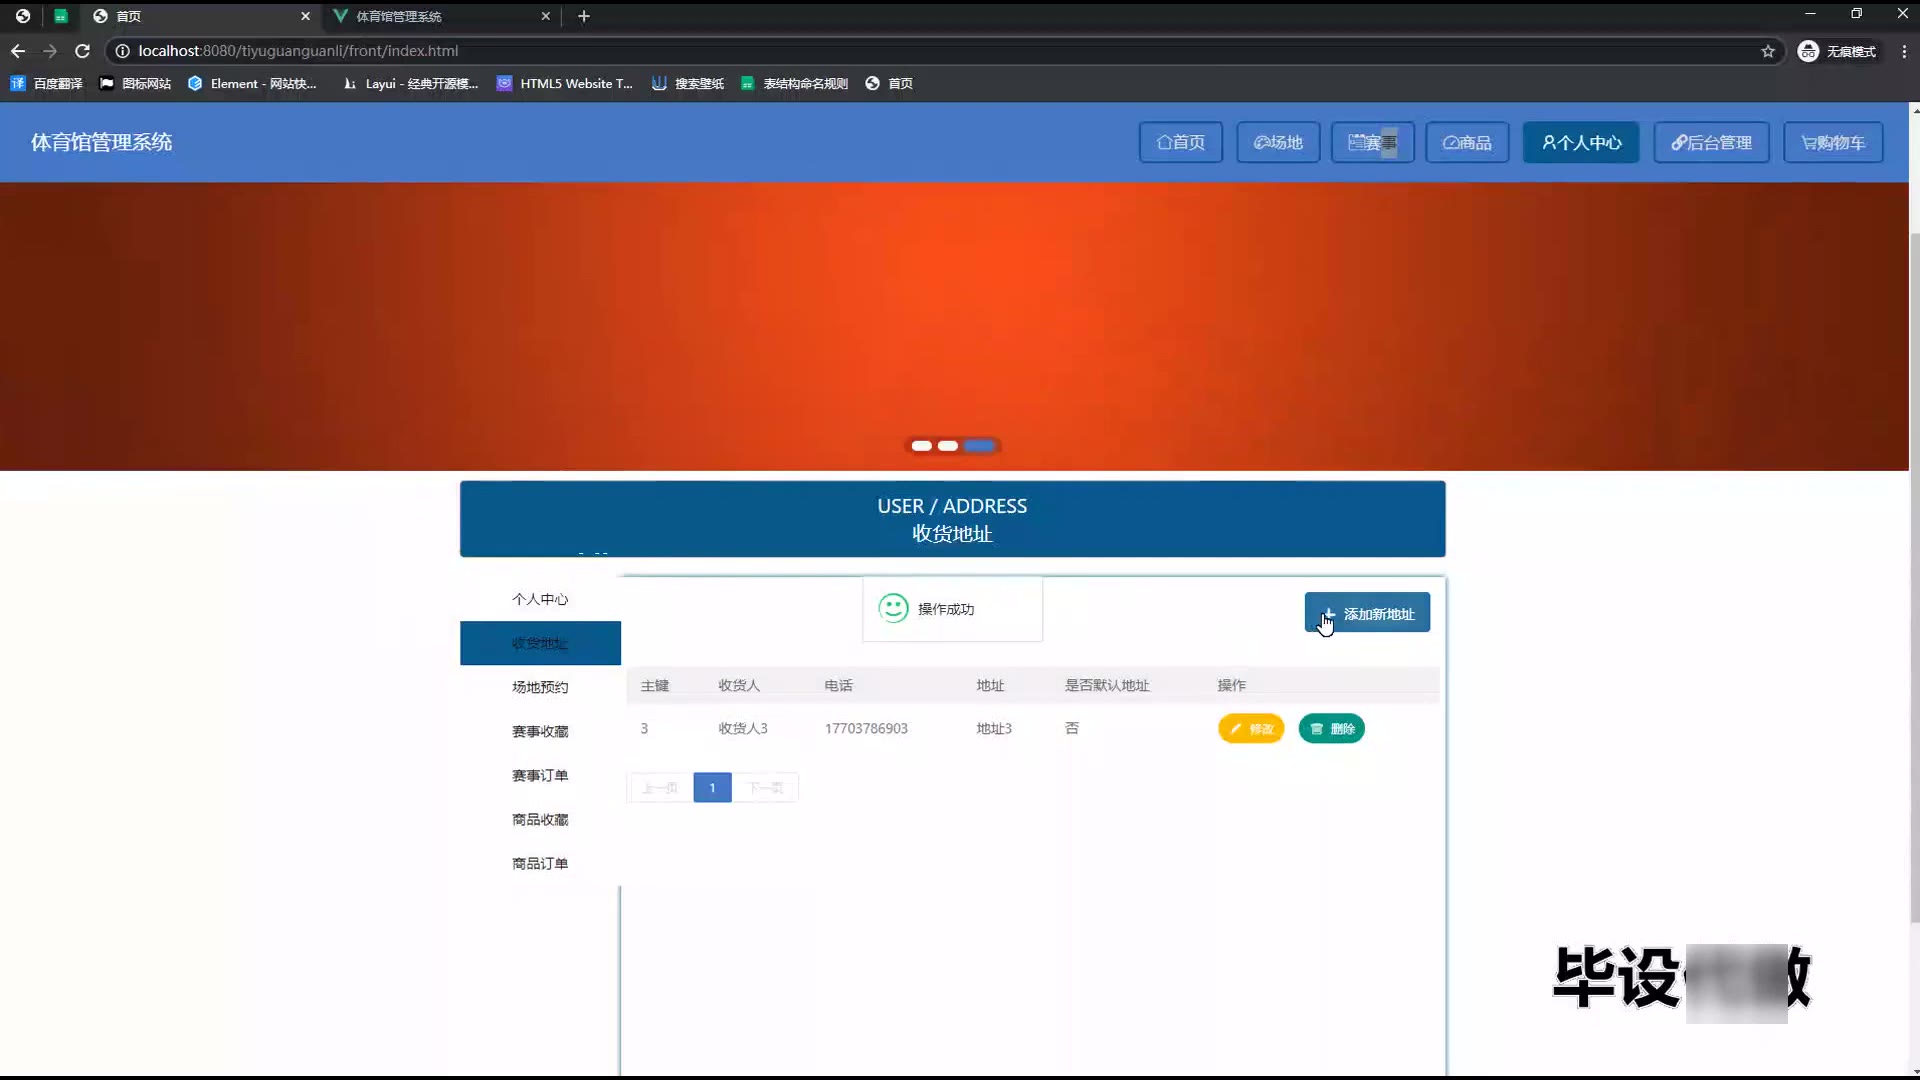
Task: Bookmark page with star icon
Action: click(1768, 51)
